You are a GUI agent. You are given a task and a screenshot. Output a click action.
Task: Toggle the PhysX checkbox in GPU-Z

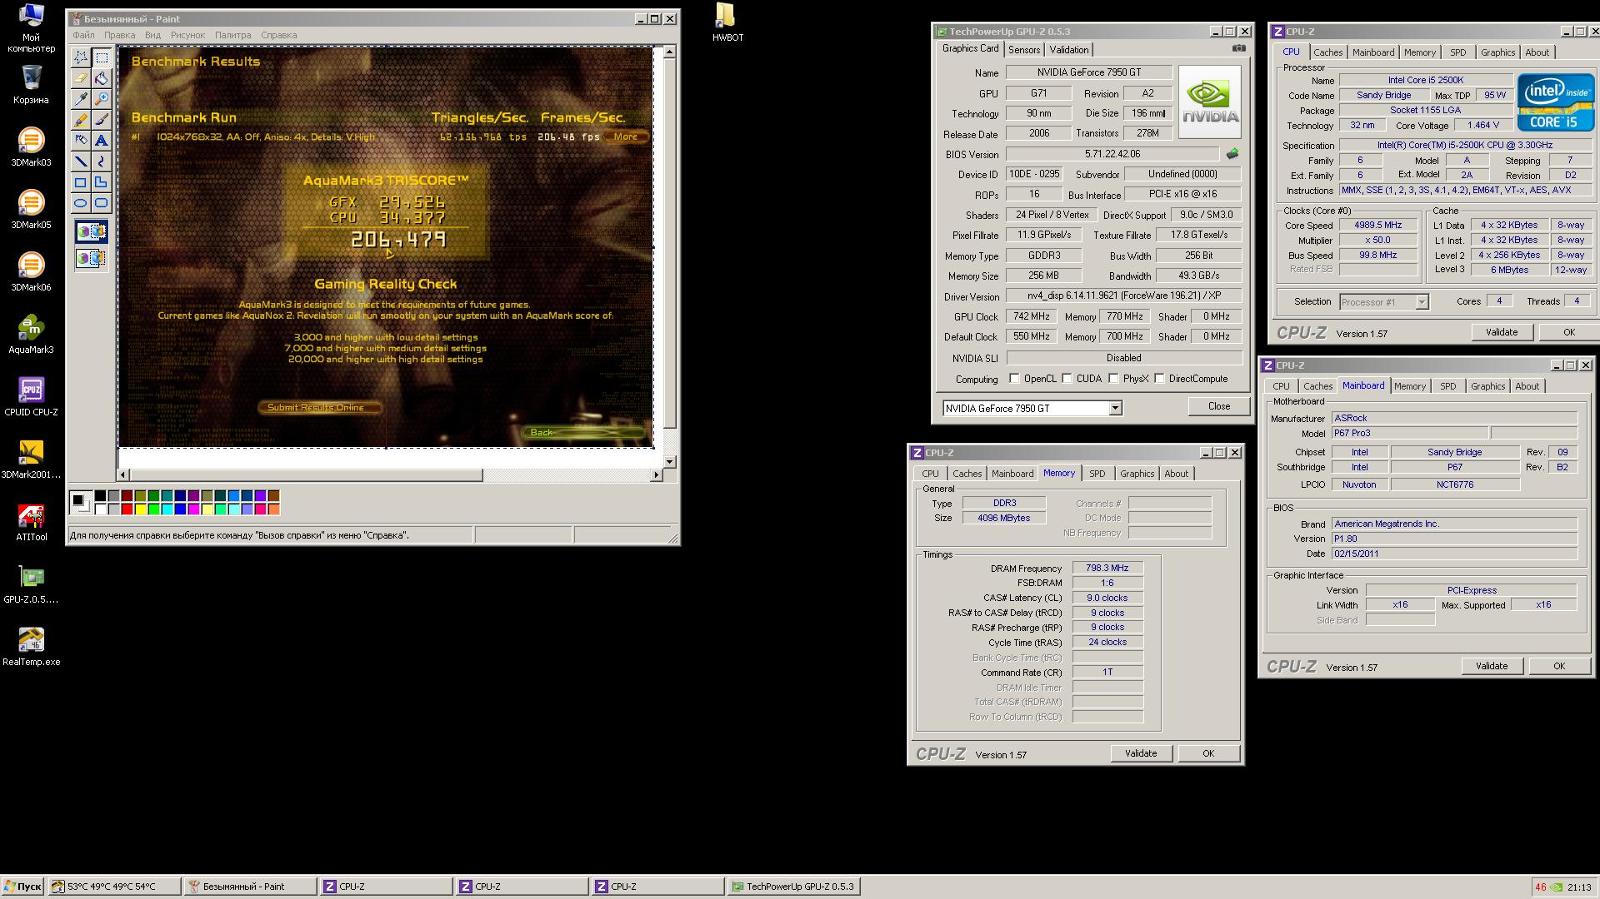click(1113, 379)
